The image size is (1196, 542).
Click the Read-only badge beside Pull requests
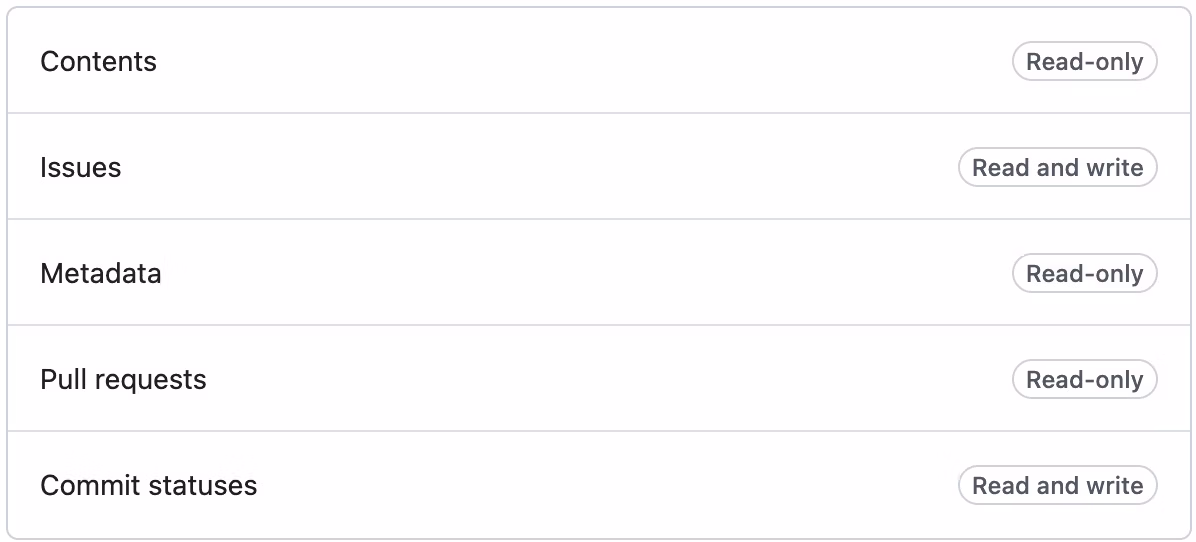(x=1084, y=380)
